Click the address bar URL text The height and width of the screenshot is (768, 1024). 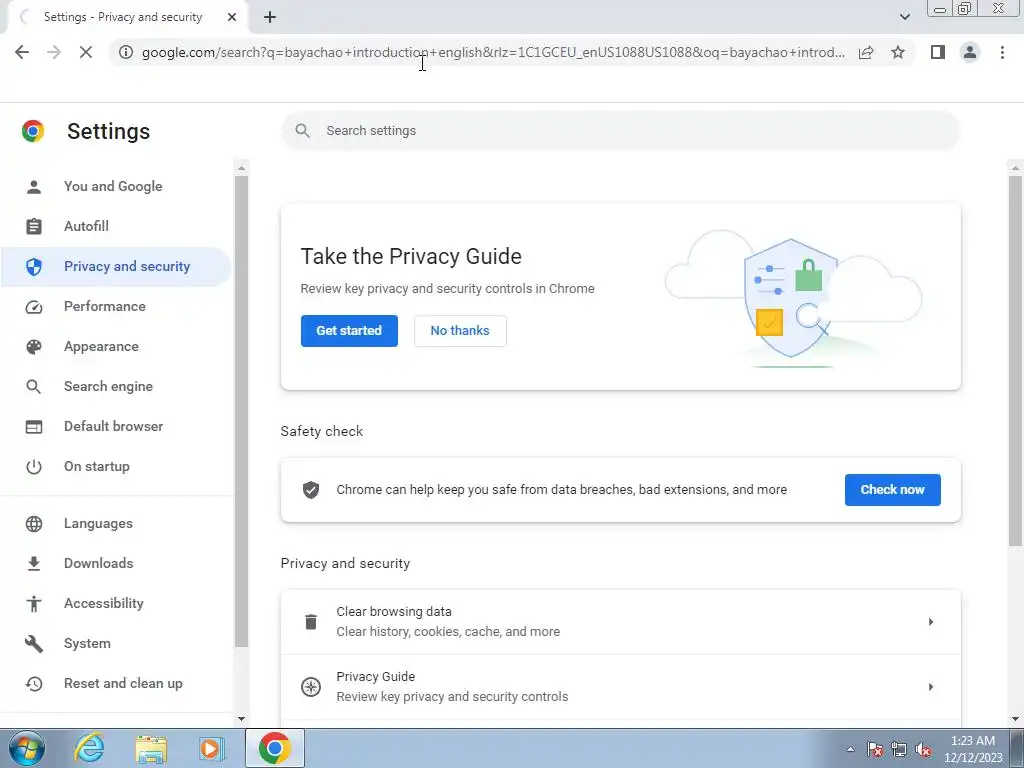[493, 52]
